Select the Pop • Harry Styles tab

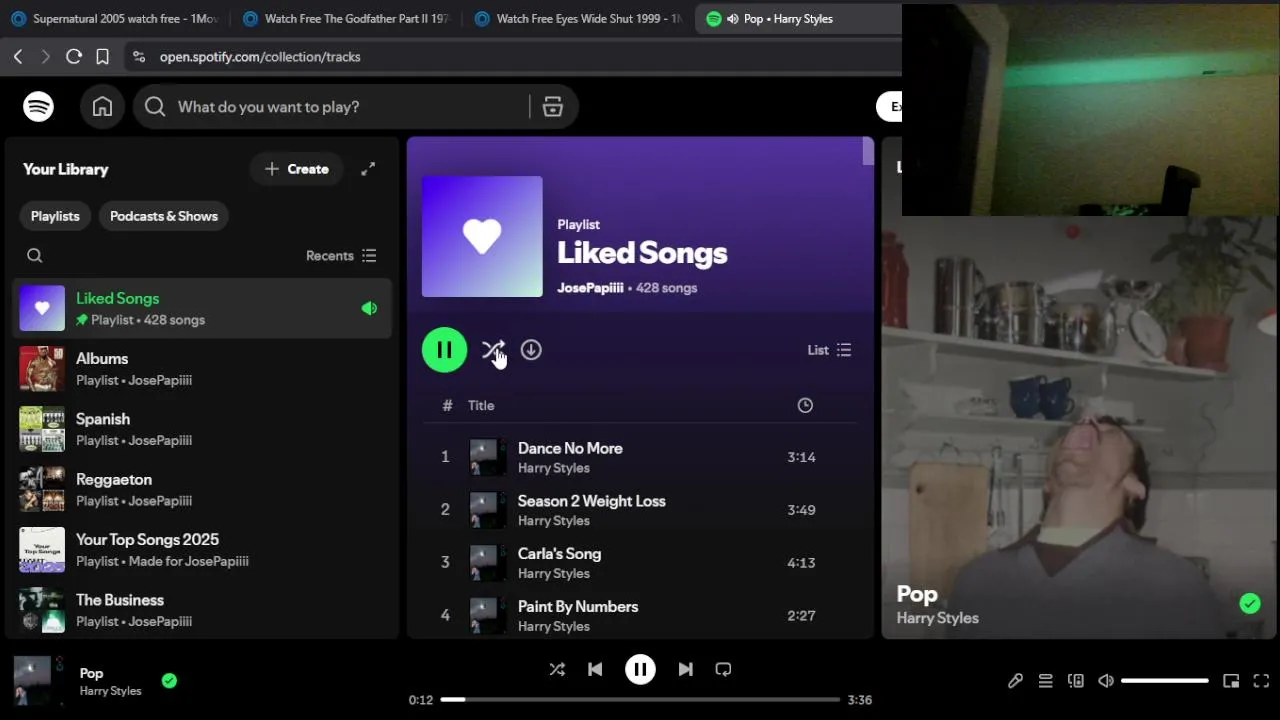(798, 19)
